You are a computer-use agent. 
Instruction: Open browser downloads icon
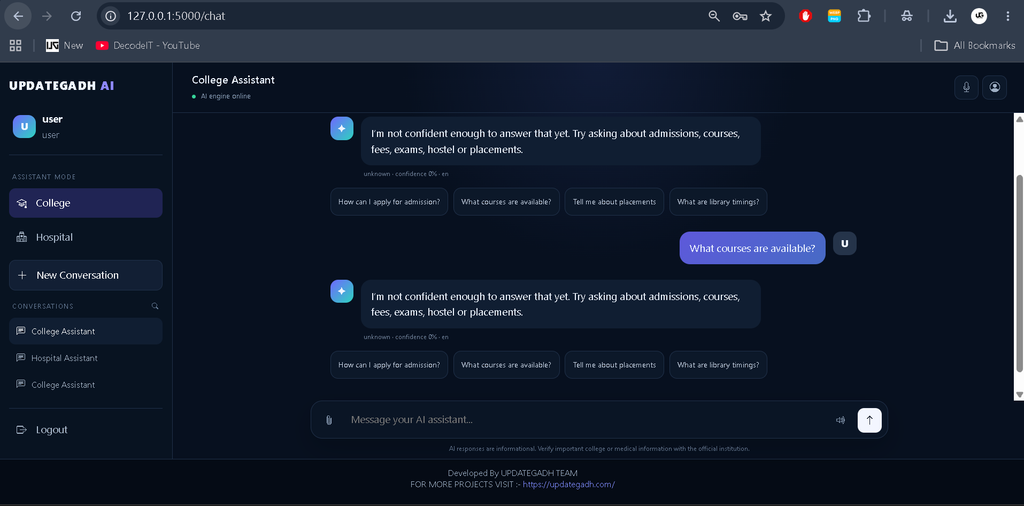tap(950, 16)
